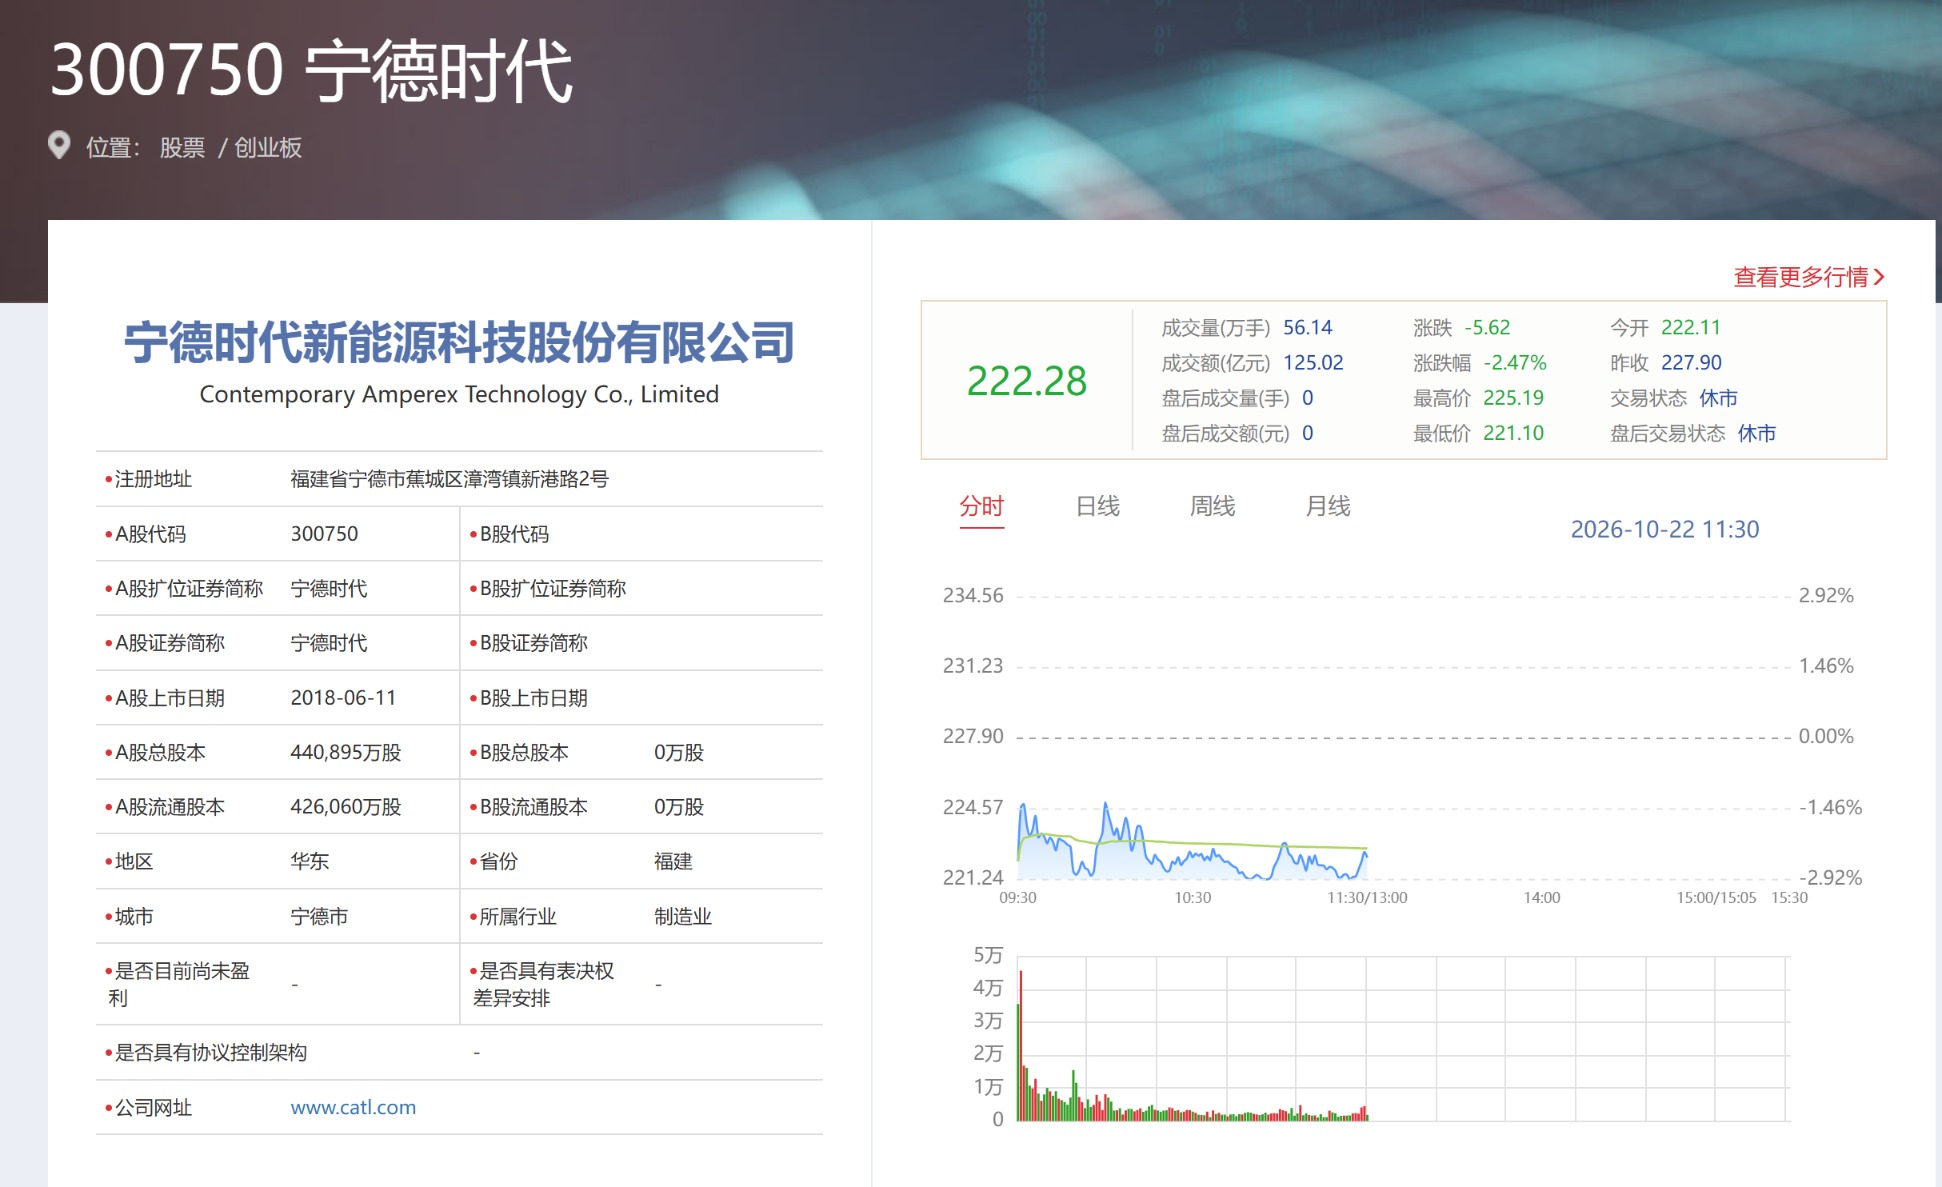
Task: Click the company name 宁德时代新能源科技股份有限公司
Action: pyautogui.click(x=459, y=343)
